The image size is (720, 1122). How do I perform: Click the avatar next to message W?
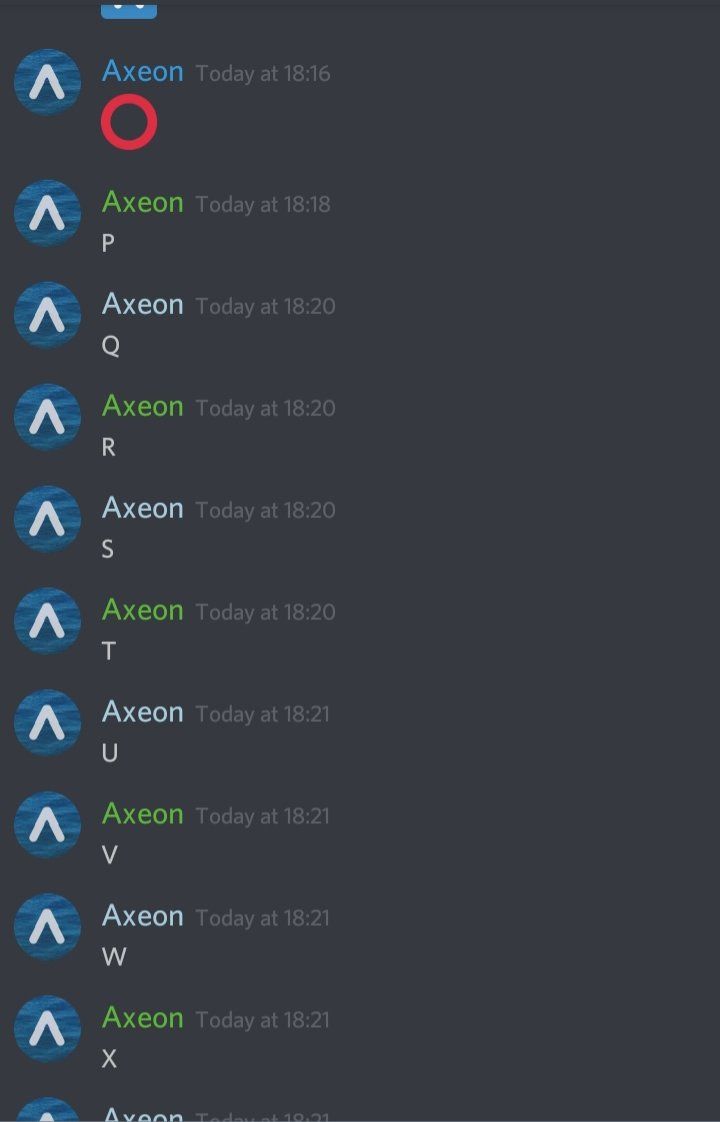(47, 927)
